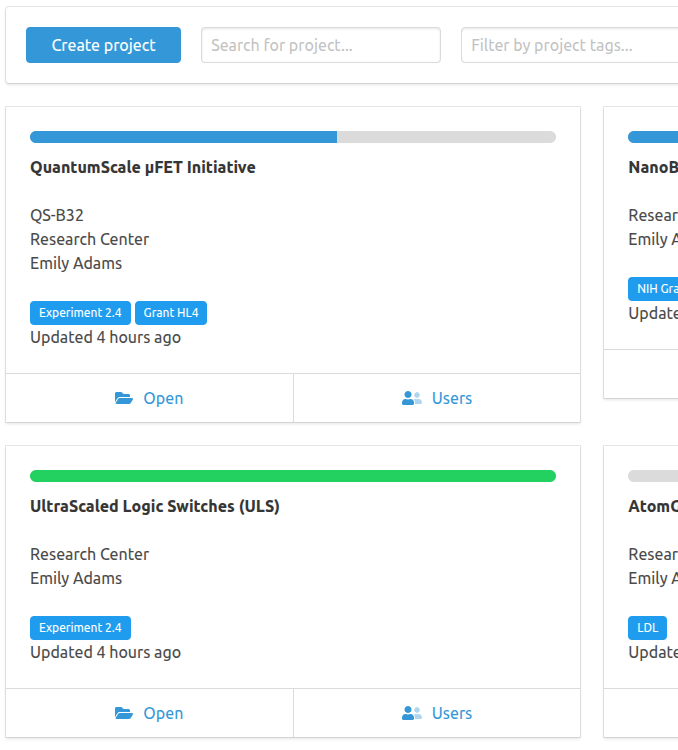
Task: Open the QuantumScale µFET Initiative title
Action: [143, 167]
